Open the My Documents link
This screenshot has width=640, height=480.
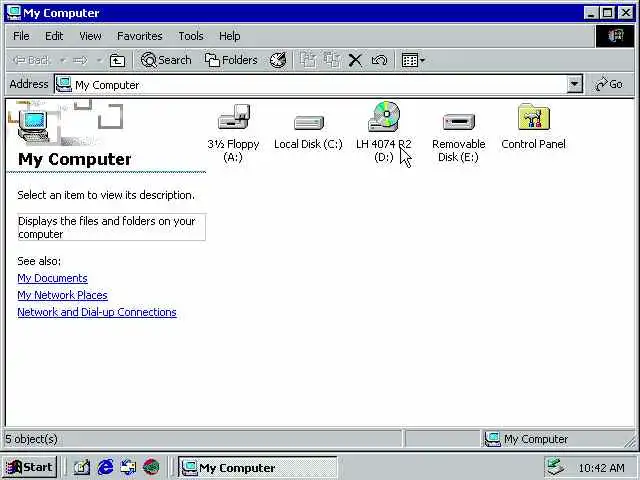52,278
